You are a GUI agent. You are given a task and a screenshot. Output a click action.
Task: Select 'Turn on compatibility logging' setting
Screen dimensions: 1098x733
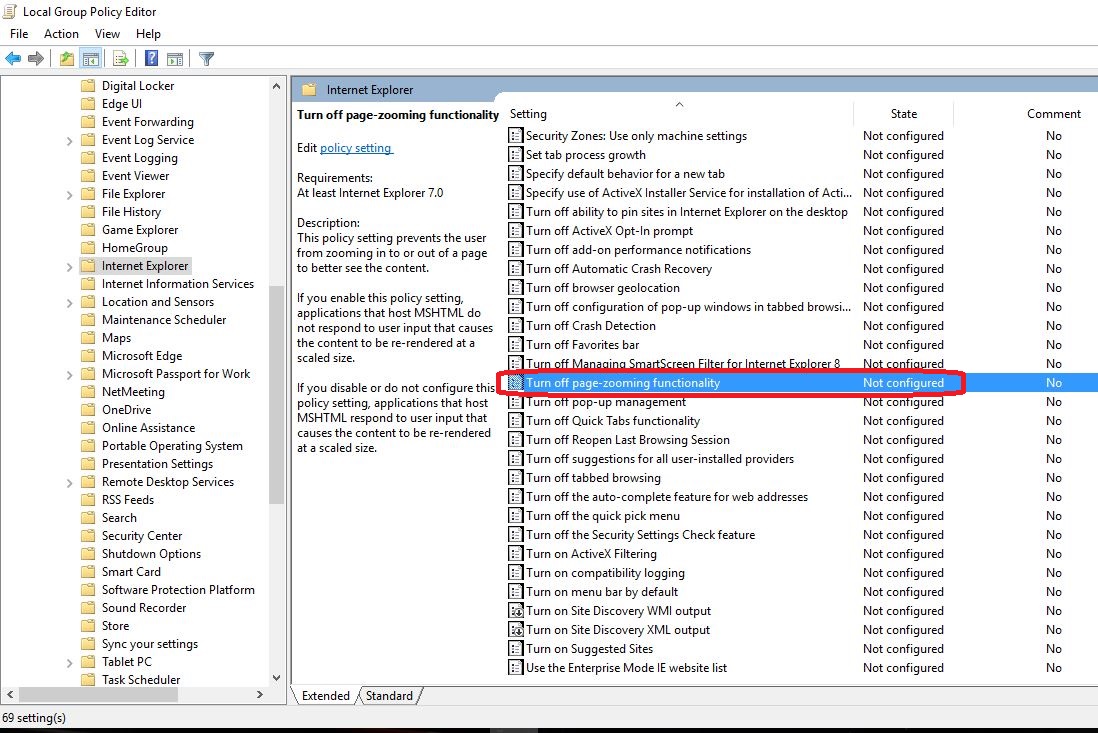(x=605, y=573)
